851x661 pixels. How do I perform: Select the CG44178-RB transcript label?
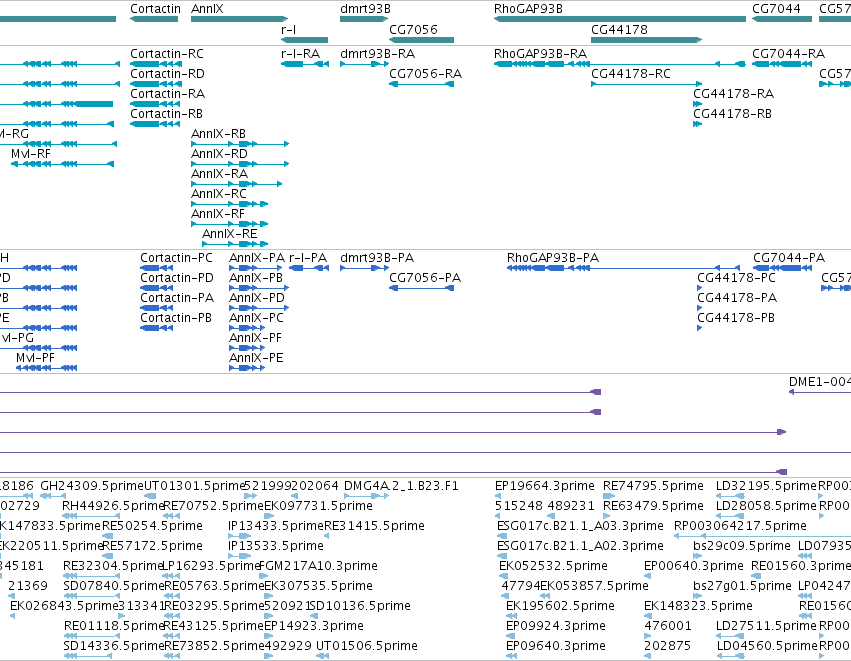pos(732,113)
